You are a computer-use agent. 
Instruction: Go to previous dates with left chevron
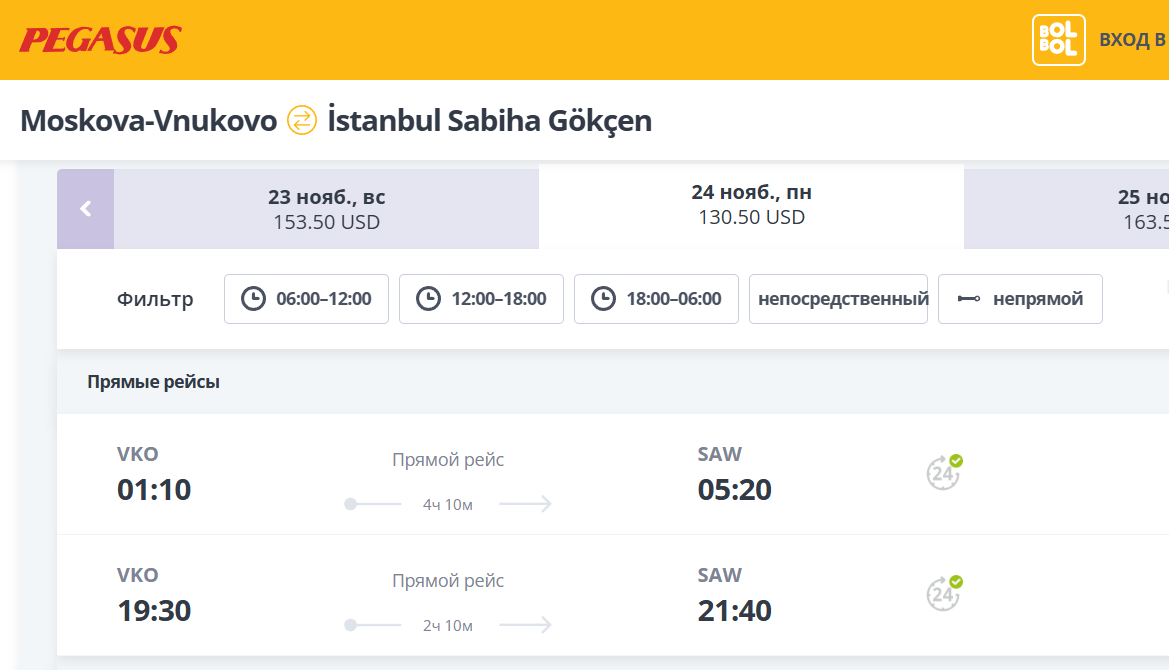[x=86, y=209]
